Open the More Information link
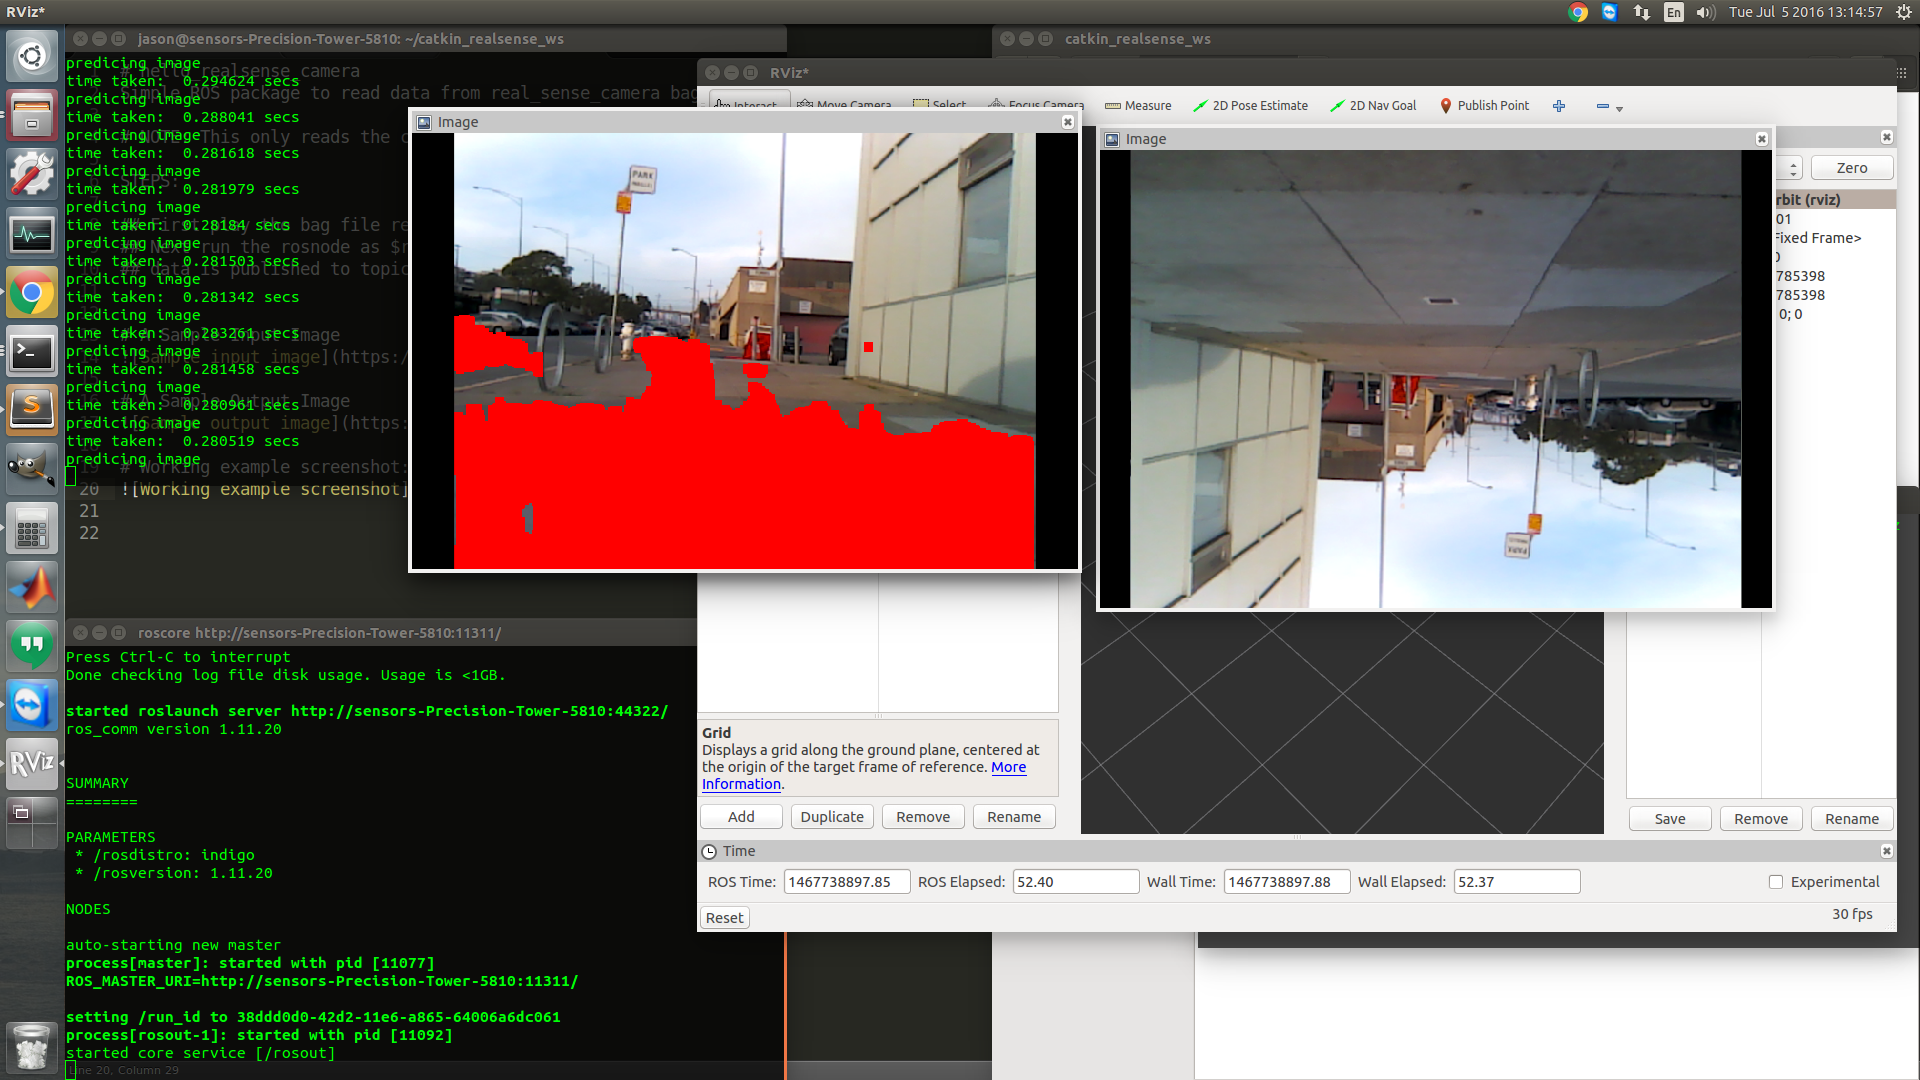 point(1008,767)
